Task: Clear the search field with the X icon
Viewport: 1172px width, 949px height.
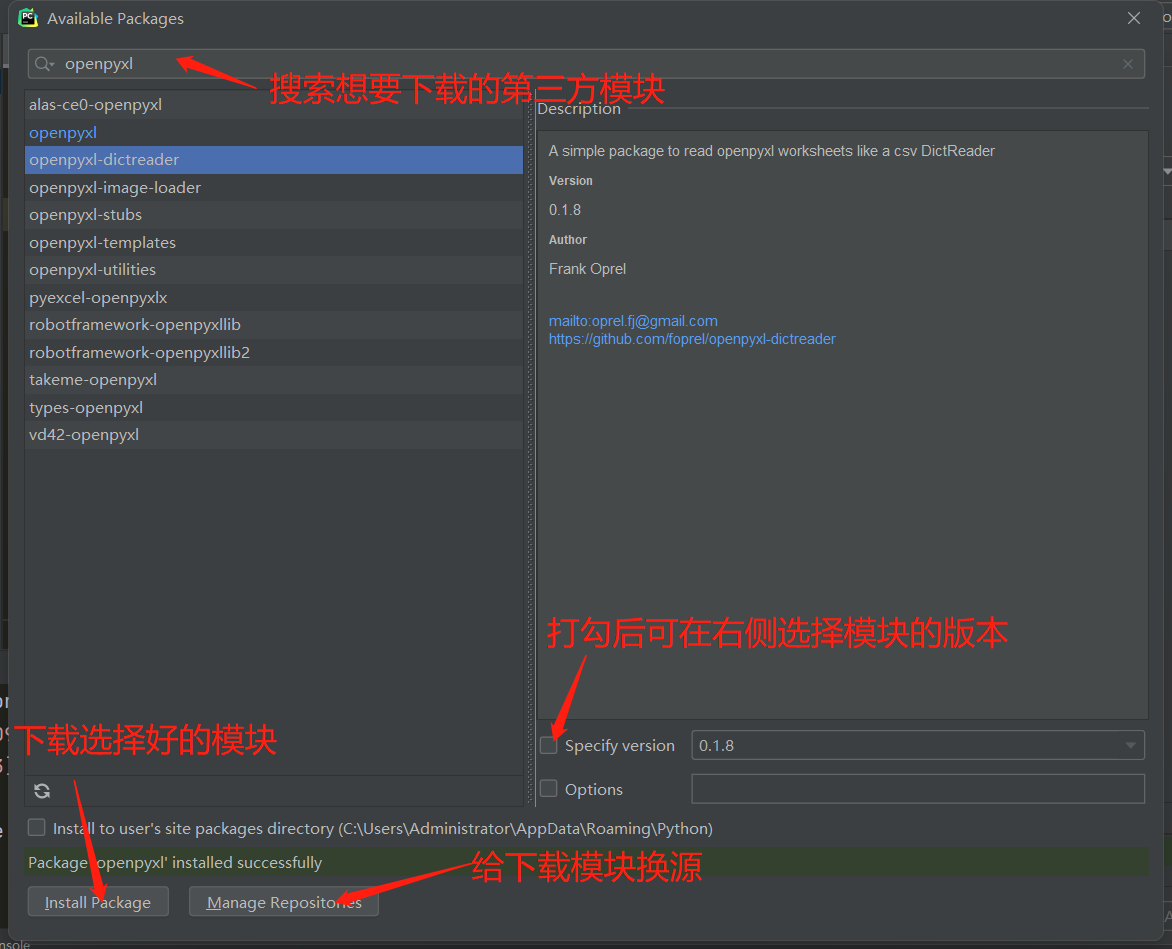Action: pos(1128,64)
